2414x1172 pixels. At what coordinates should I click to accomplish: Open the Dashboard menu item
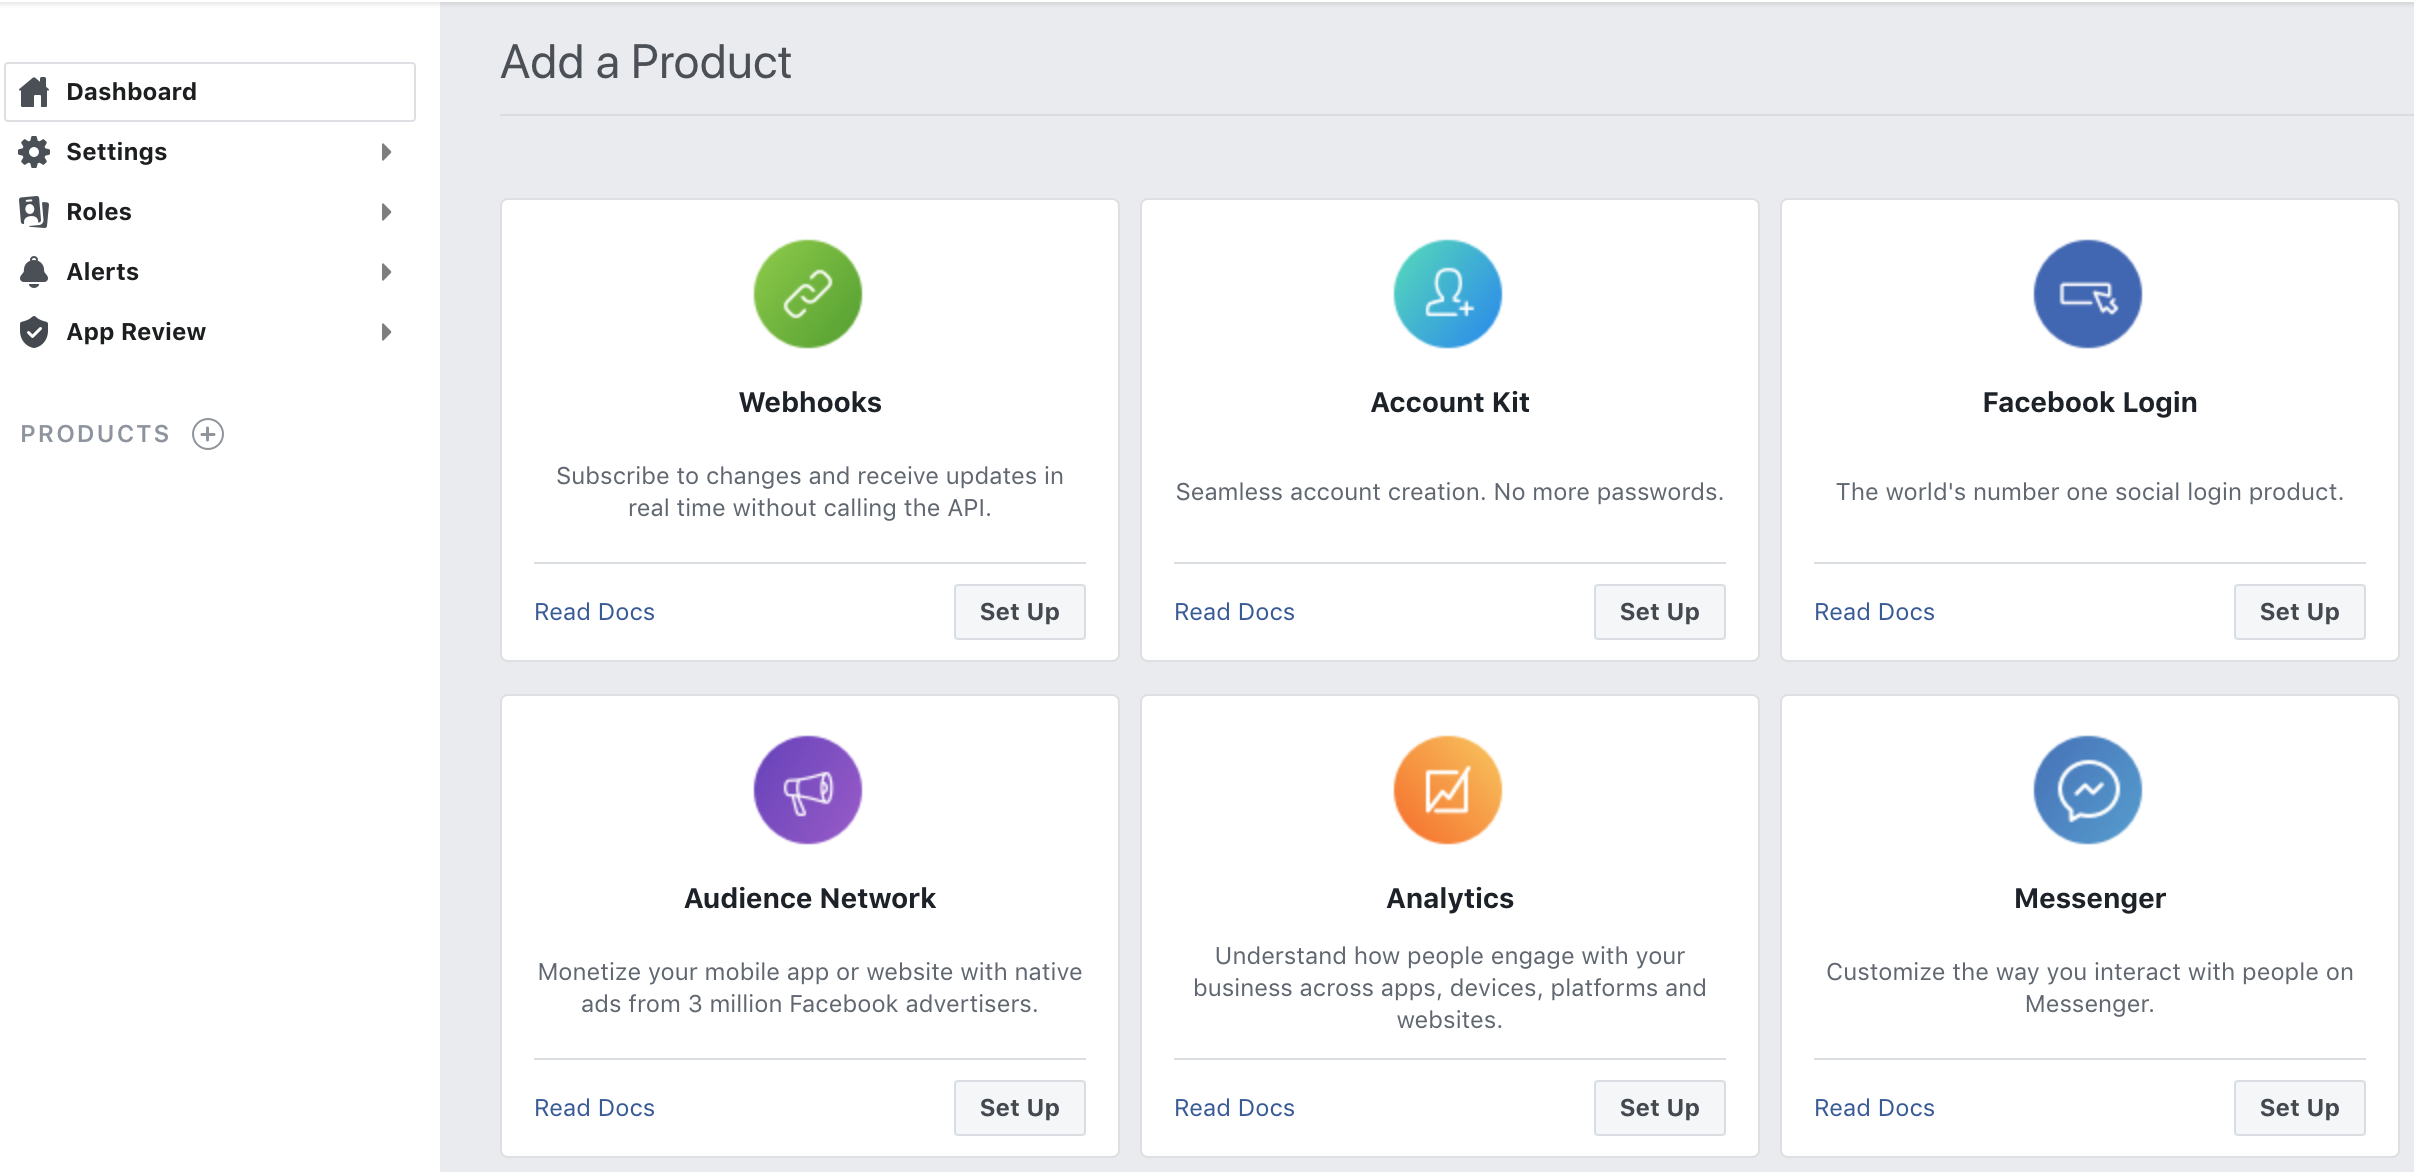point(131,92)
